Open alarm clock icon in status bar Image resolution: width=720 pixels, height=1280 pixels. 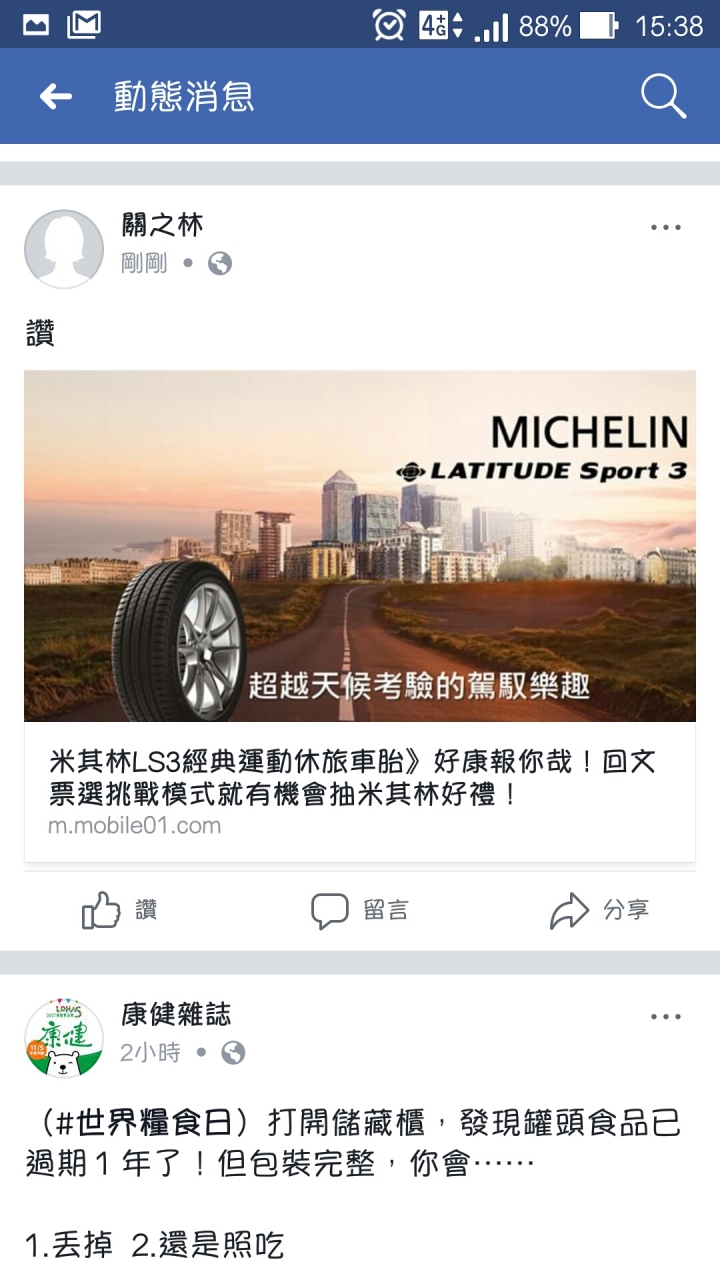coord(389,25)
